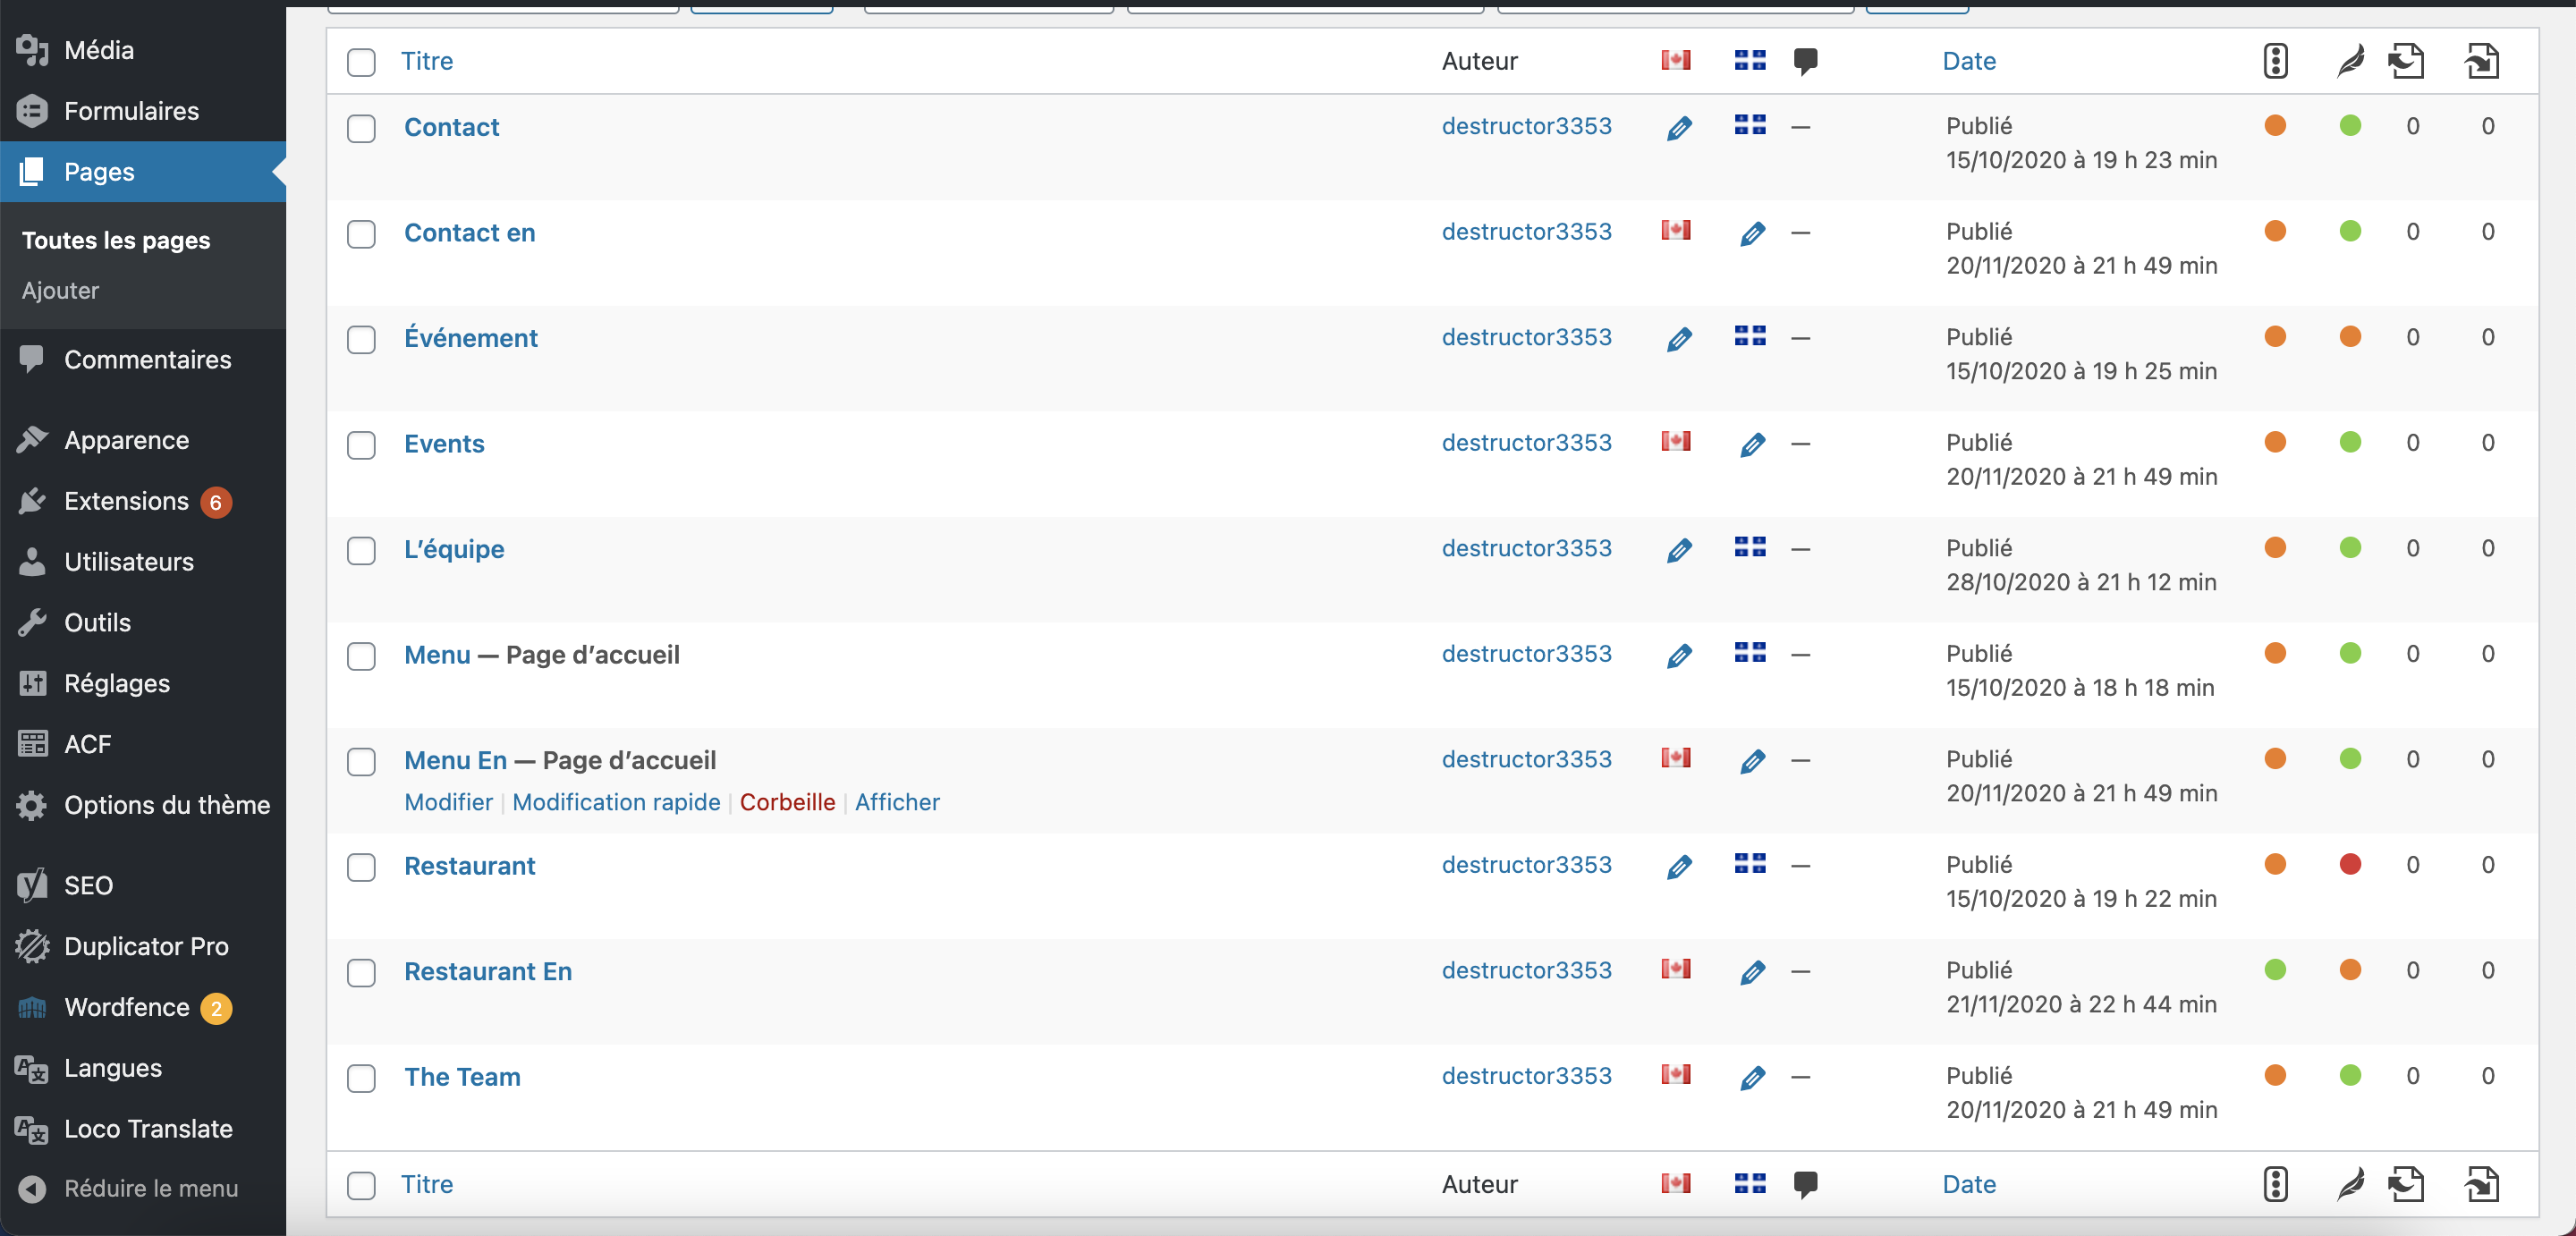Screen dimensions: 2576x1236
Task: Click the Canadian flag icon in Events row
Action: point(1676,441)
